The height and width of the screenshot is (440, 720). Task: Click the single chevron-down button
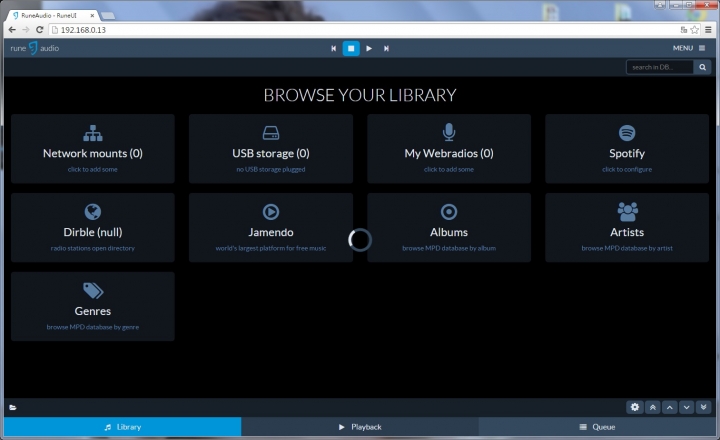click(x=686, y=407)
